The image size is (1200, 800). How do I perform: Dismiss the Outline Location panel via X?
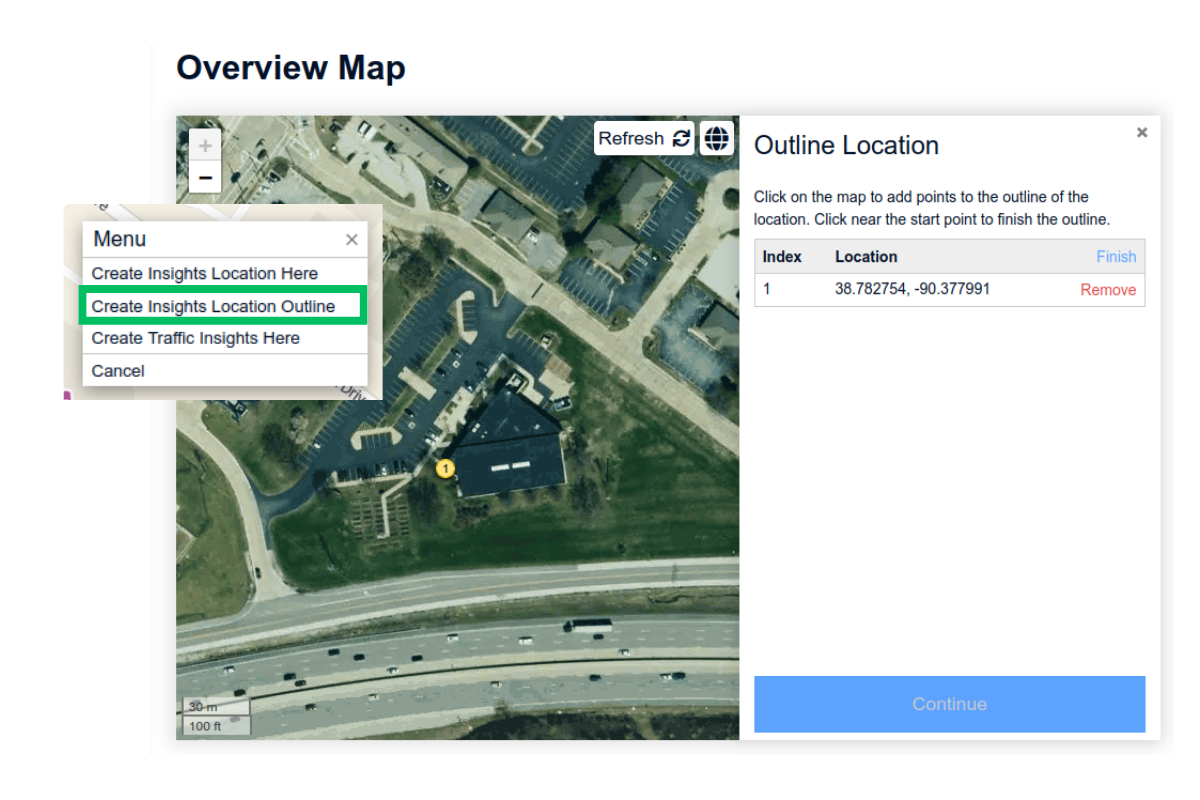tap(1141, 131)
